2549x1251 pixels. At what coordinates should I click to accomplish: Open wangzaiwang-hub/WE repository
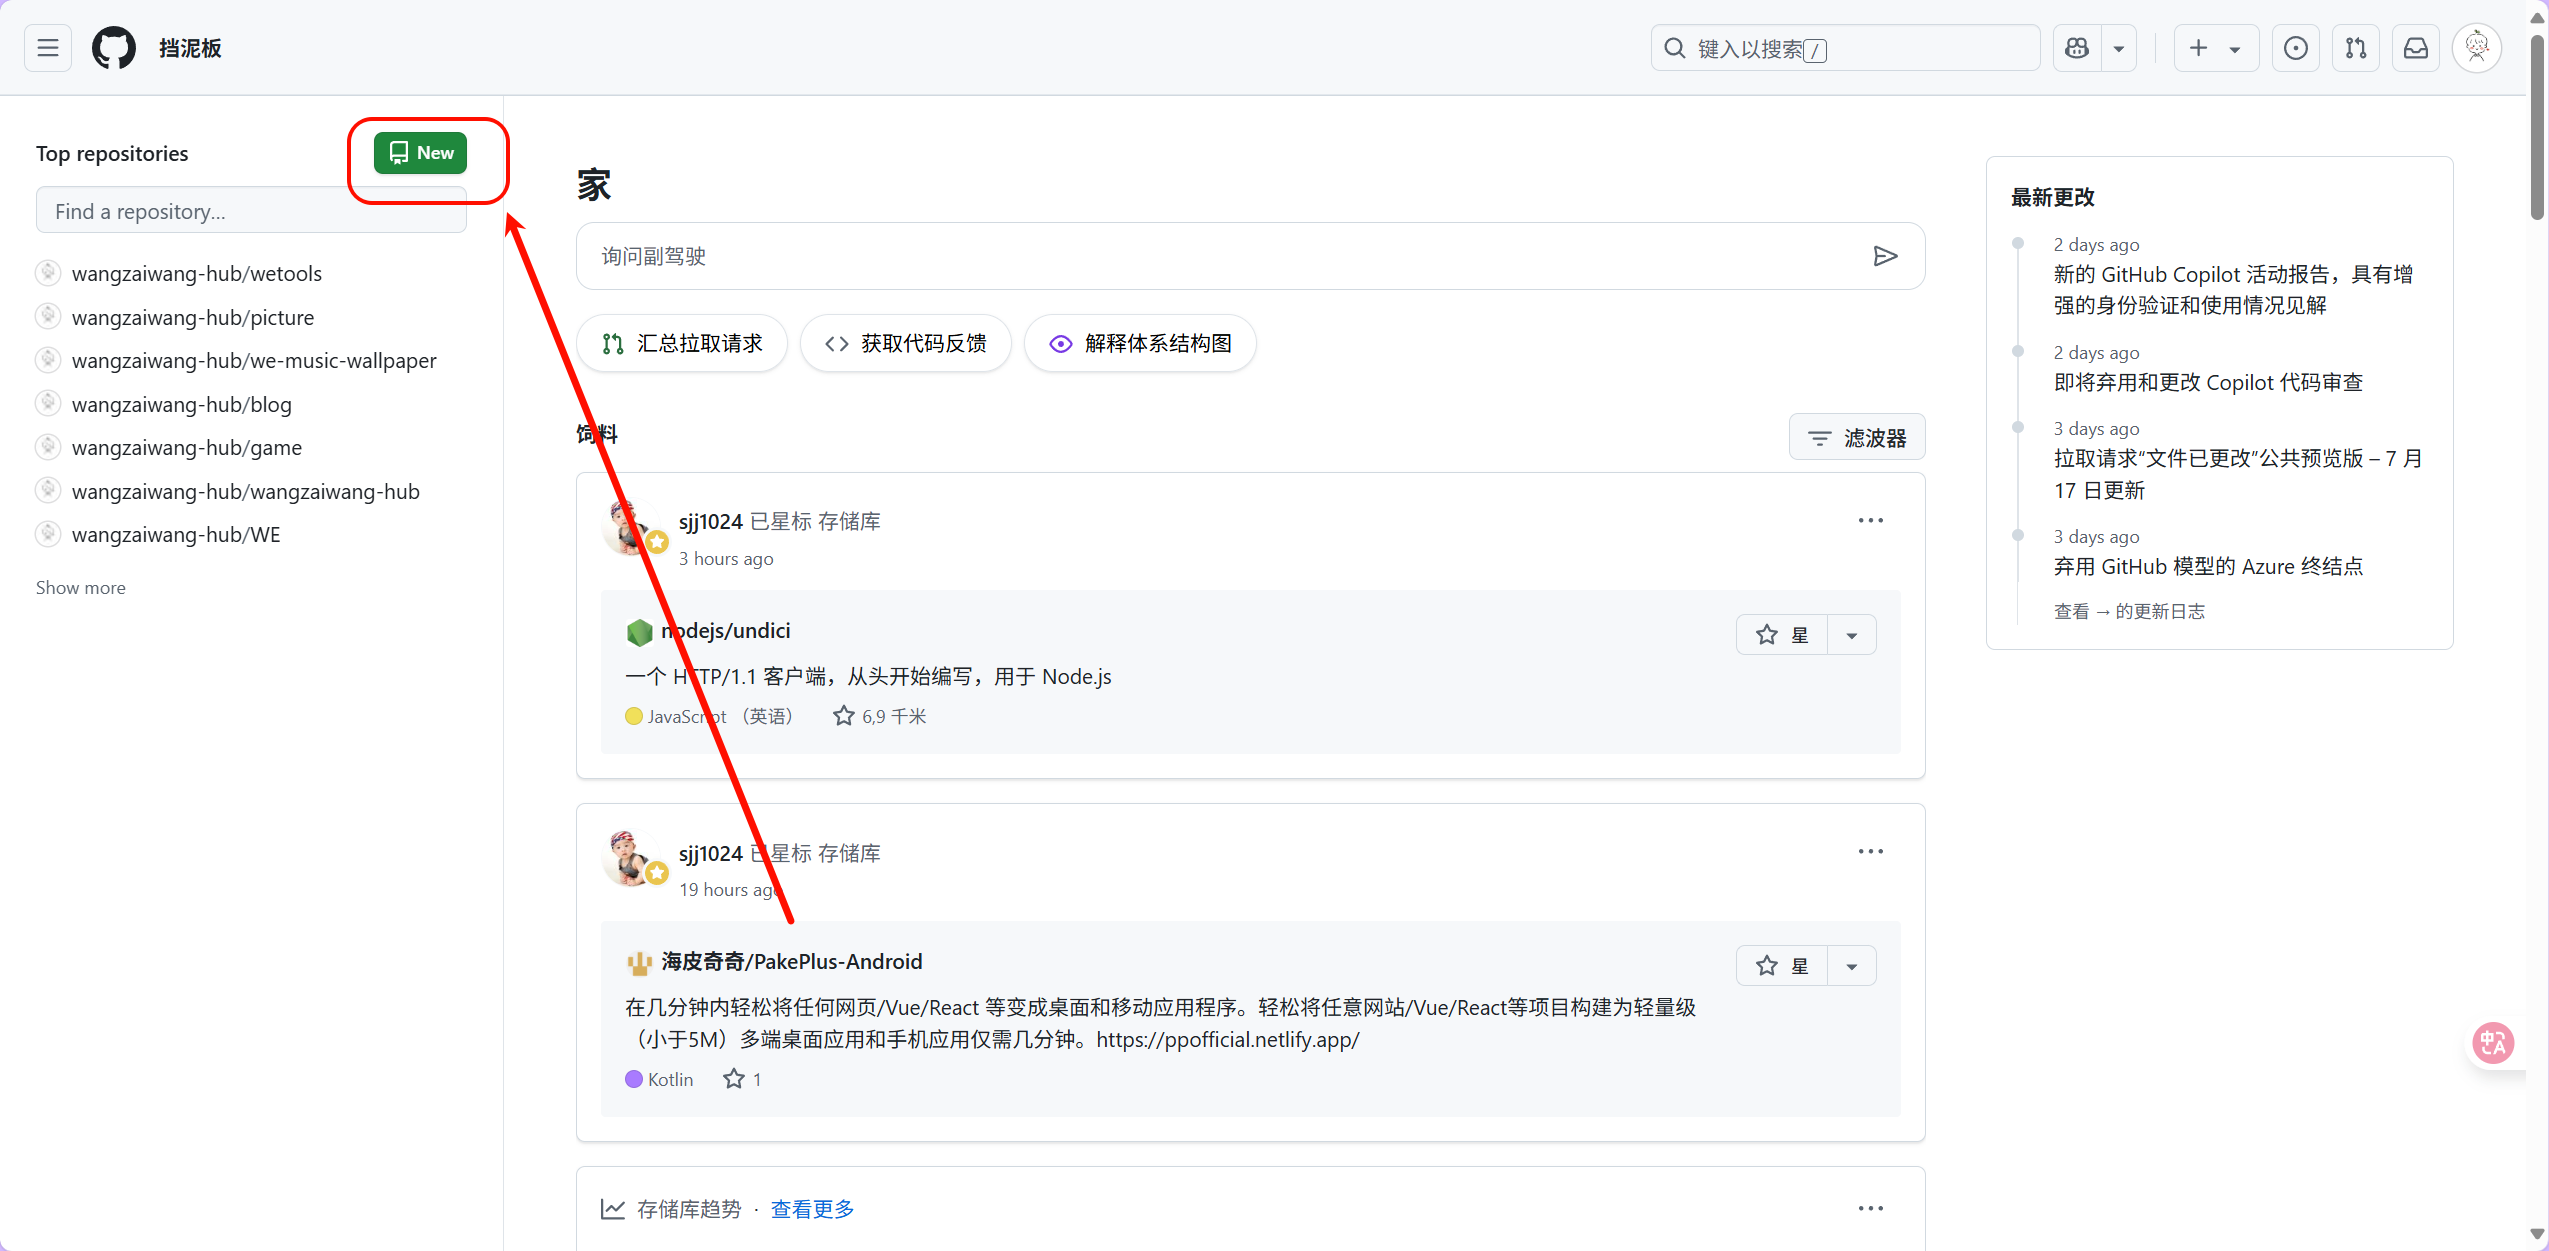tap(176, 535)
